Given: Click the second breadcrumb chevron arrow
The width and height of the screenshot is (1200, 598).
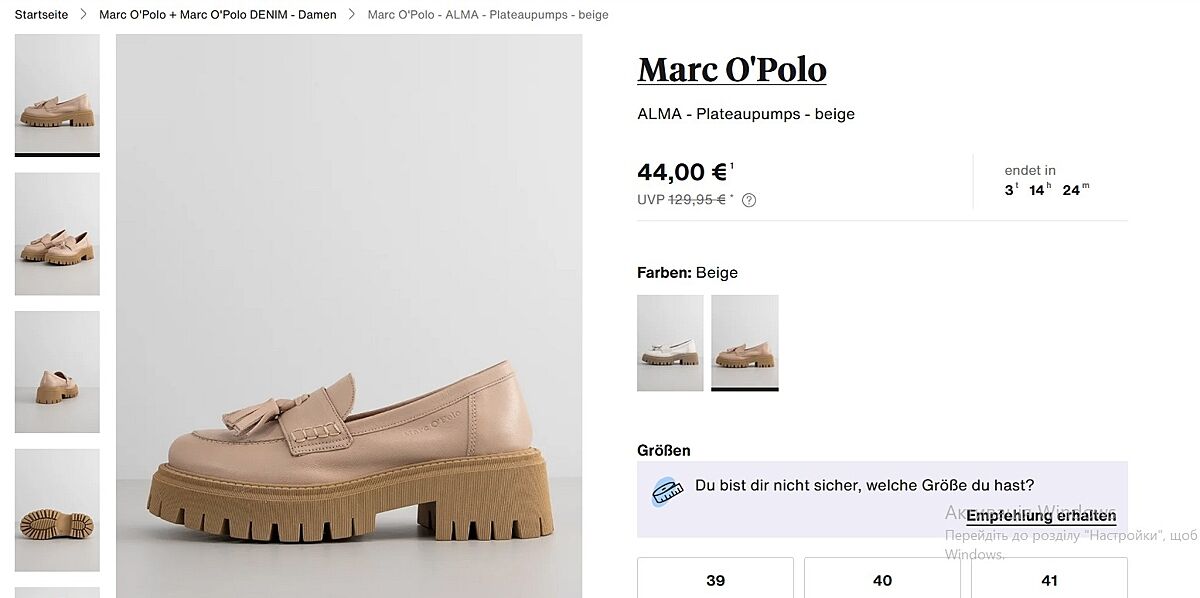Looking at the screenshot, I should click(x=352, y=15).
